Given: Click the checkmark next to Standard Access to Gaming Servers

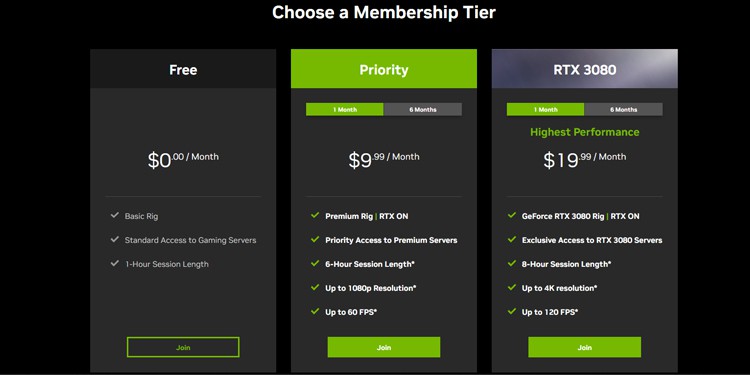Looking at the screenshot, I should click(x=114, y=239).
